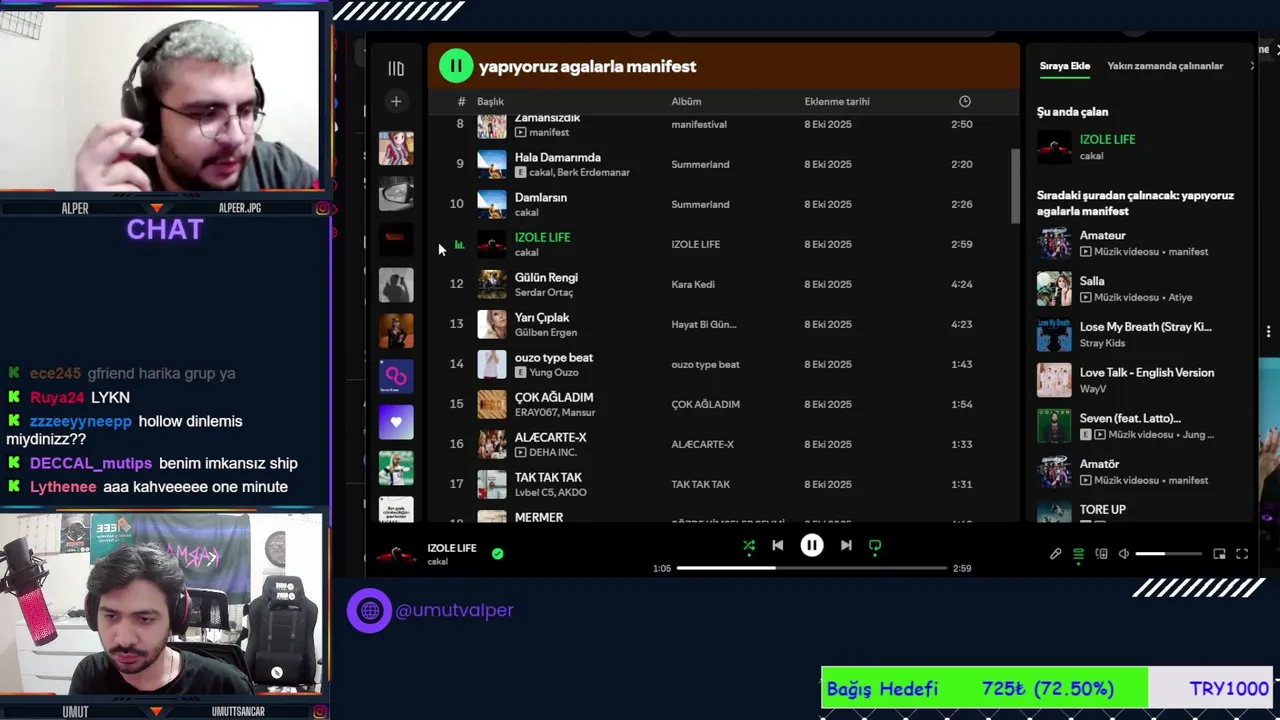The height and width of the screenshot is (720, 1280).
Task: Click the IZOLE LIFE cover in the player bar
Action: (x=396, y=554)
